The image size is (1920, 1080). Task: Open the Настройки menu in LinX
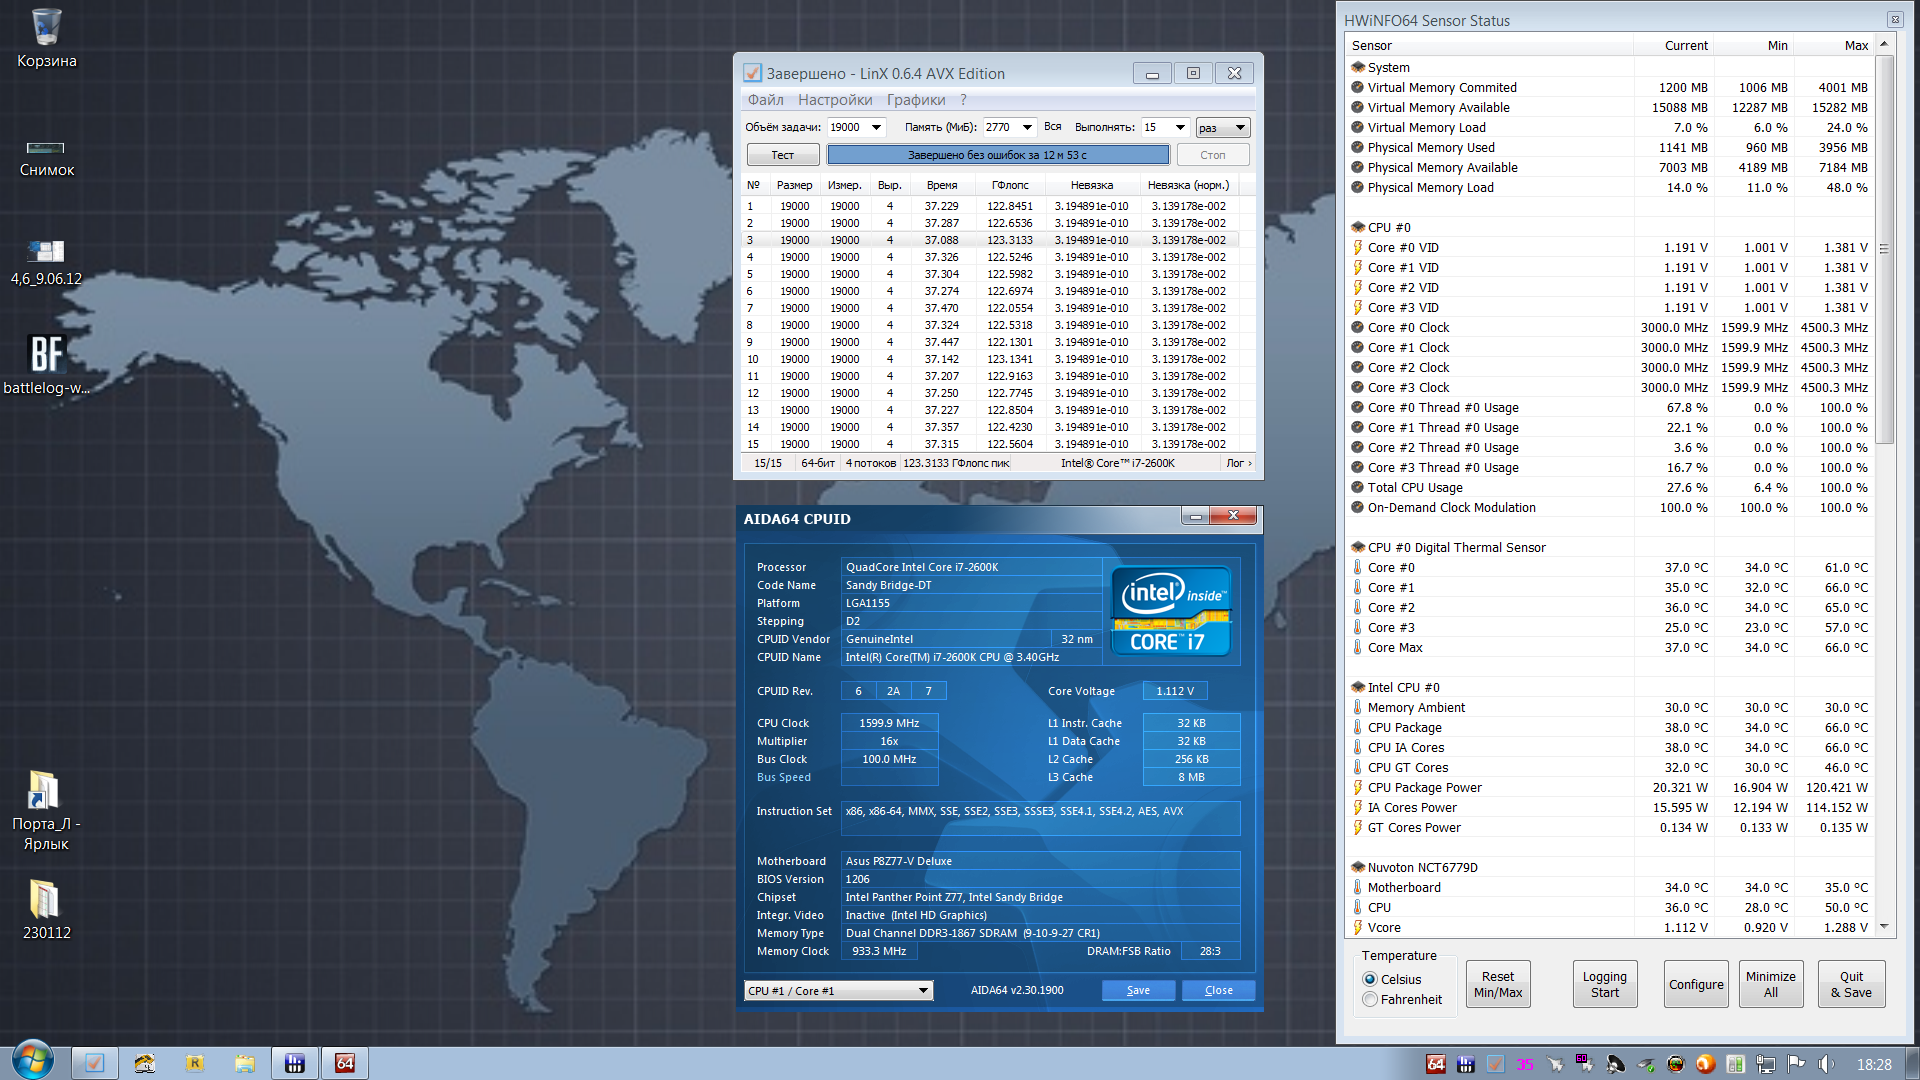click(x=835, y=100)
